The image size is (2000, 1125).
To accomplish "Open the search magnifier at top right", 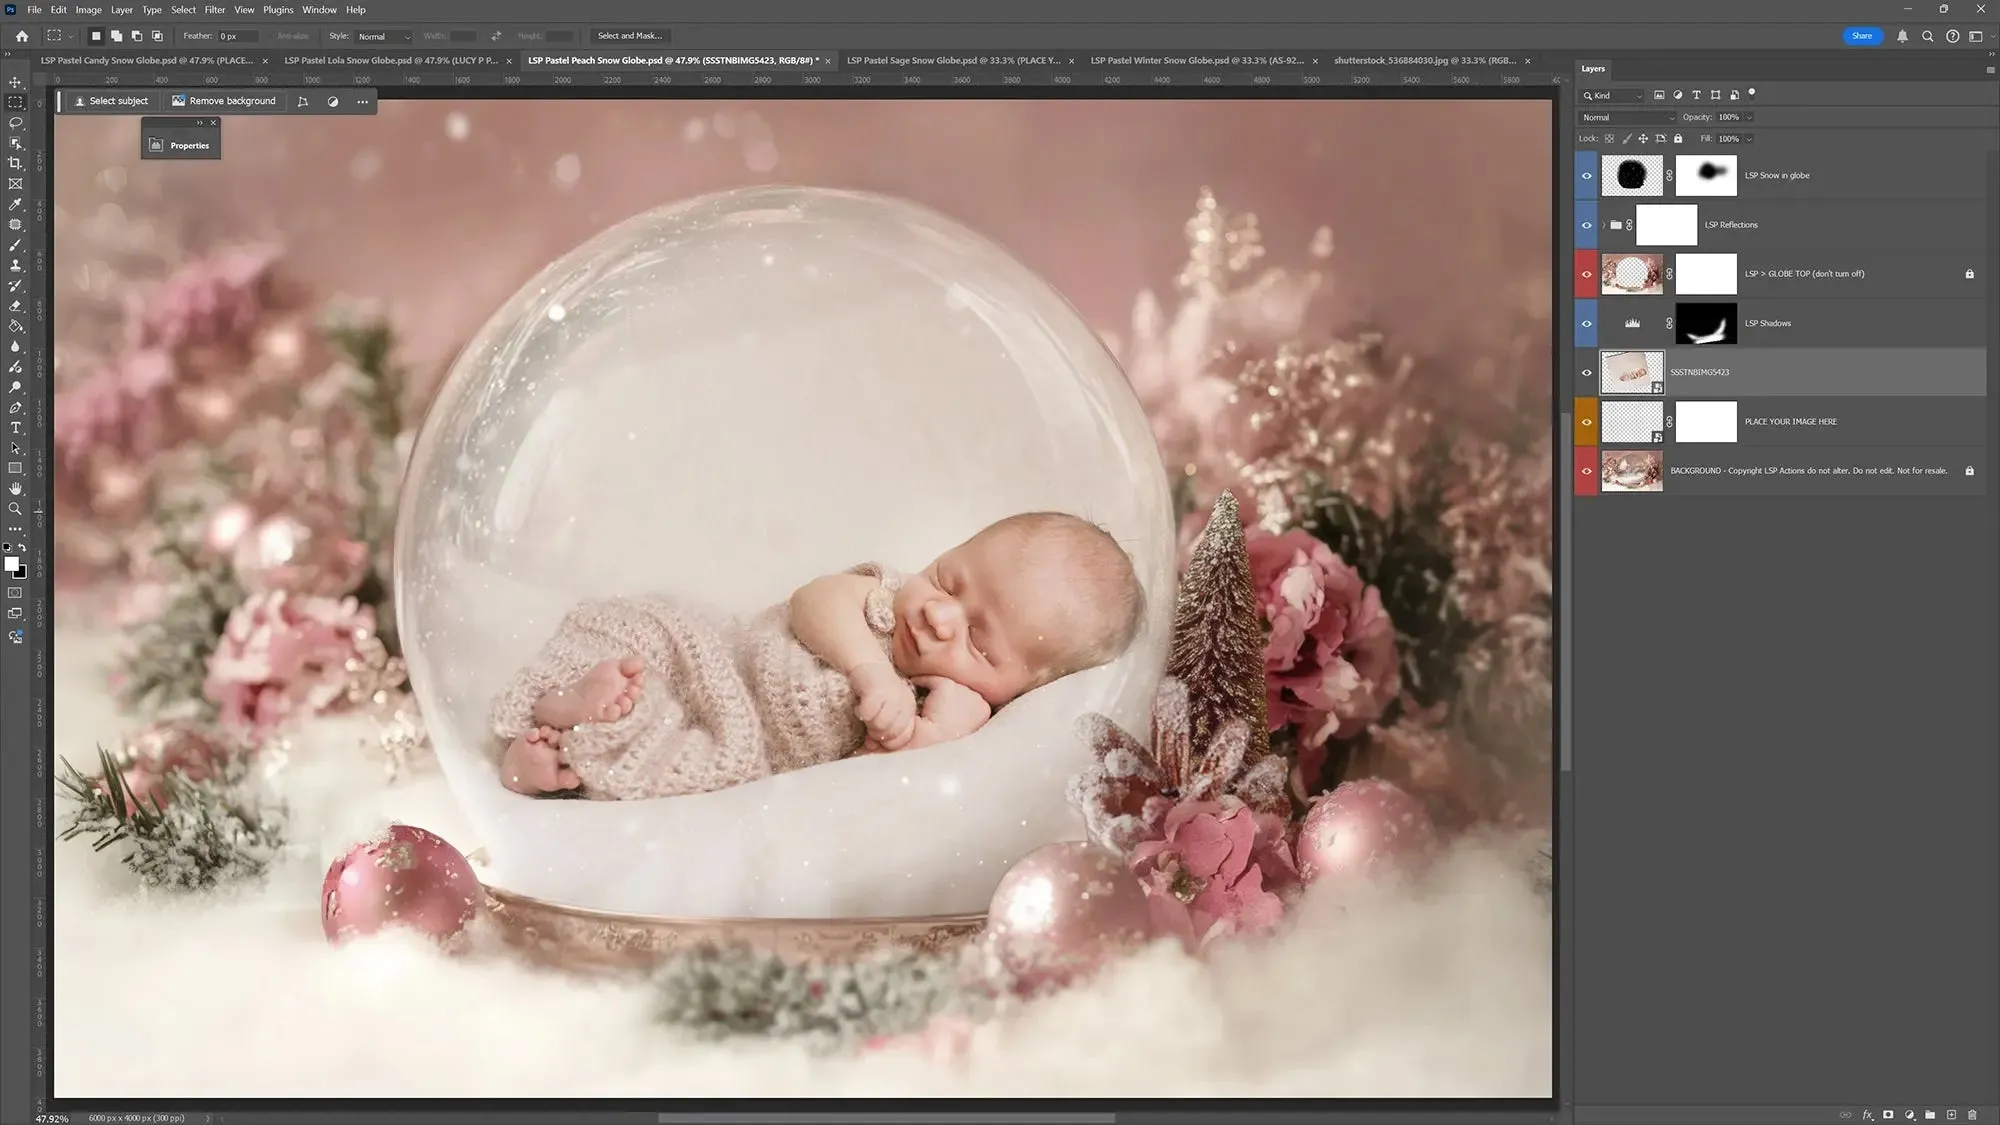I will pyautogui.click(x=1927, y=36).
